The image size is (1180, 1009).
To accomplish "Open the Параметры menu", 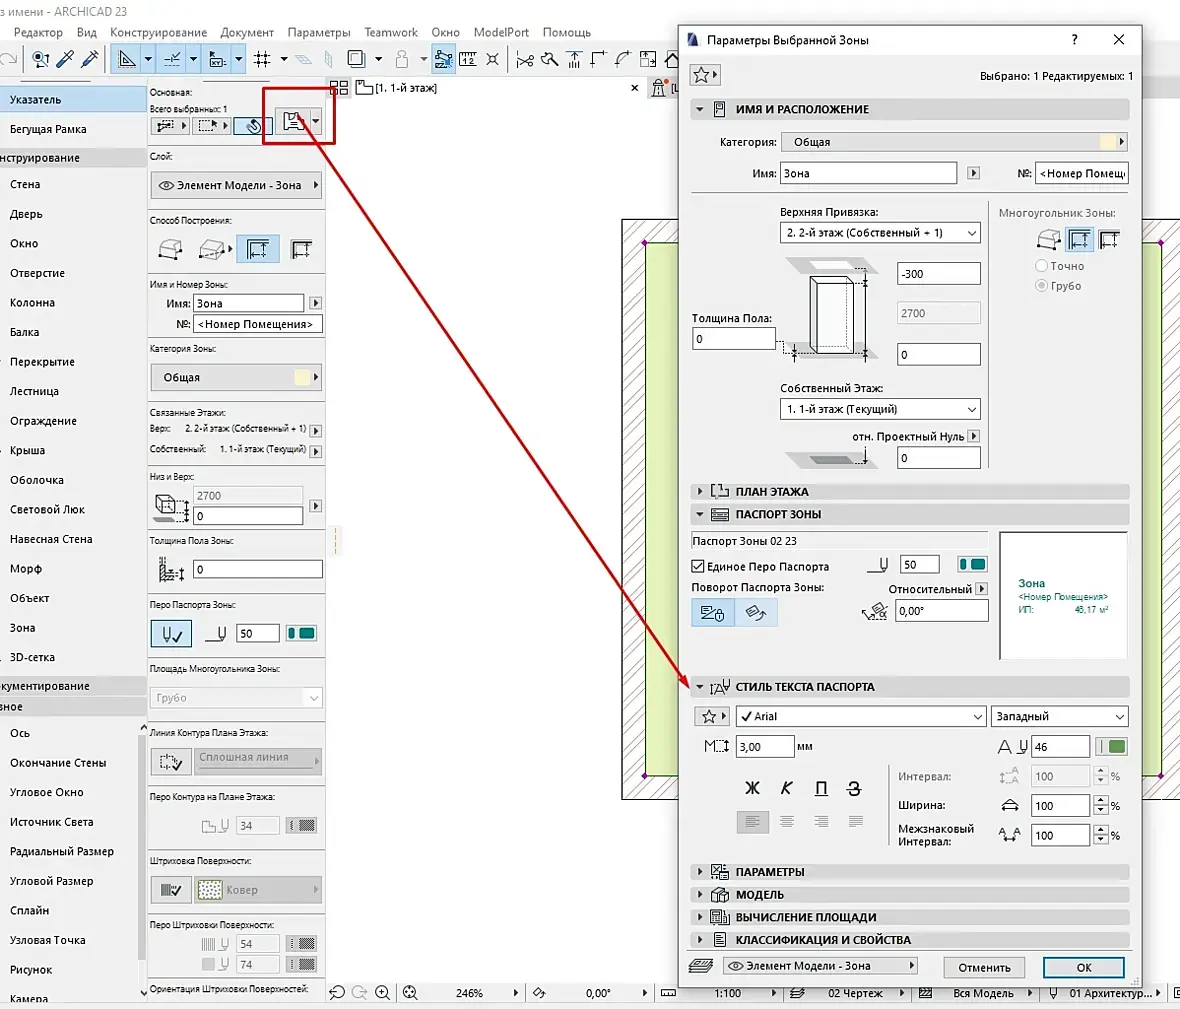I will point(318,32).
